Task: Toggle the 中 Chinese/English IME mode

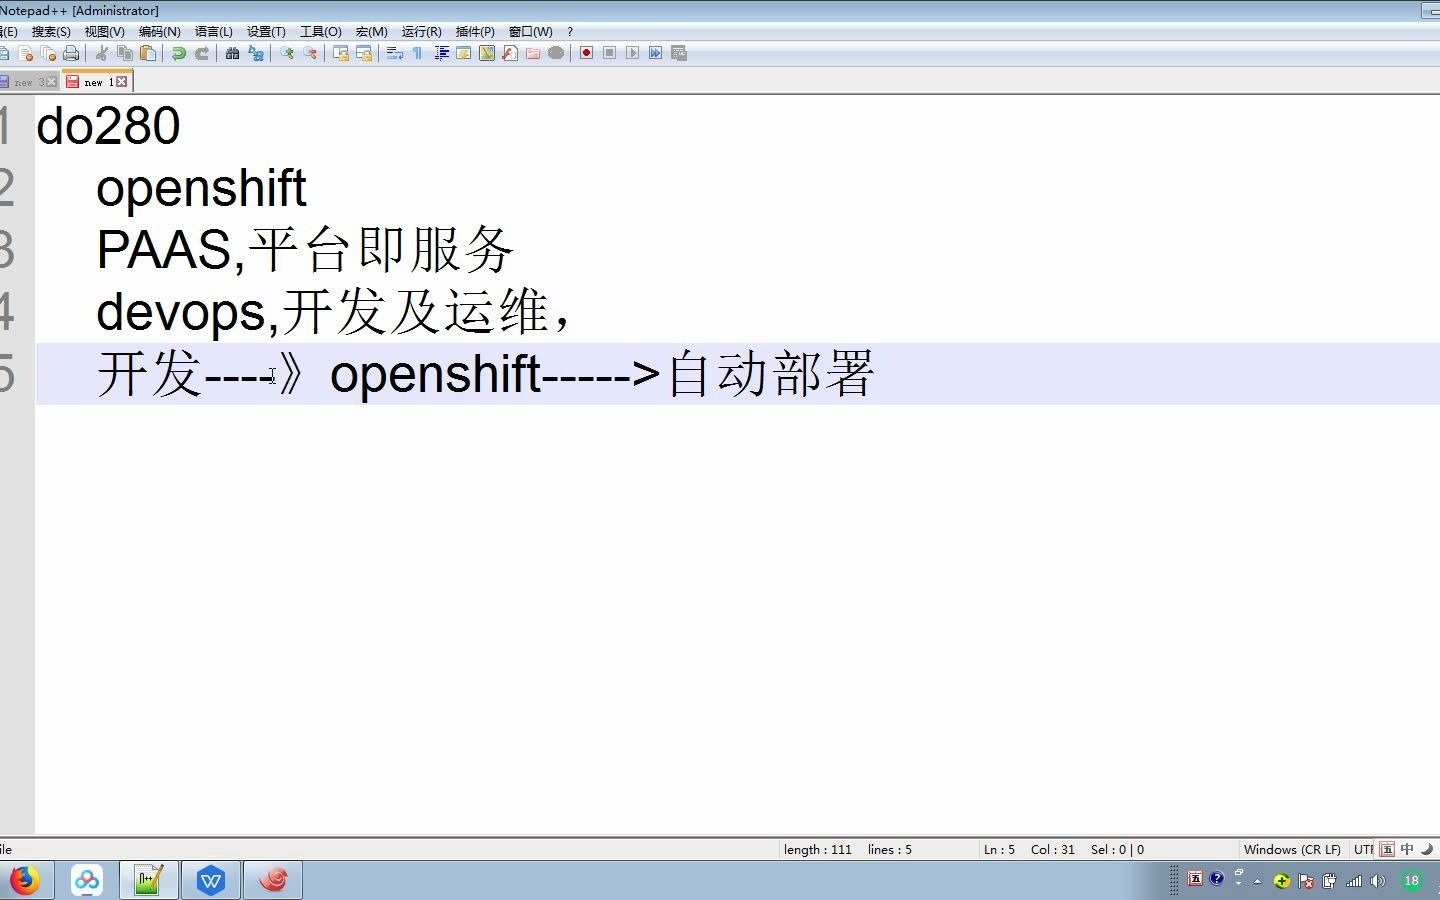Action: pyautogui.click(x=1407, y=849)
